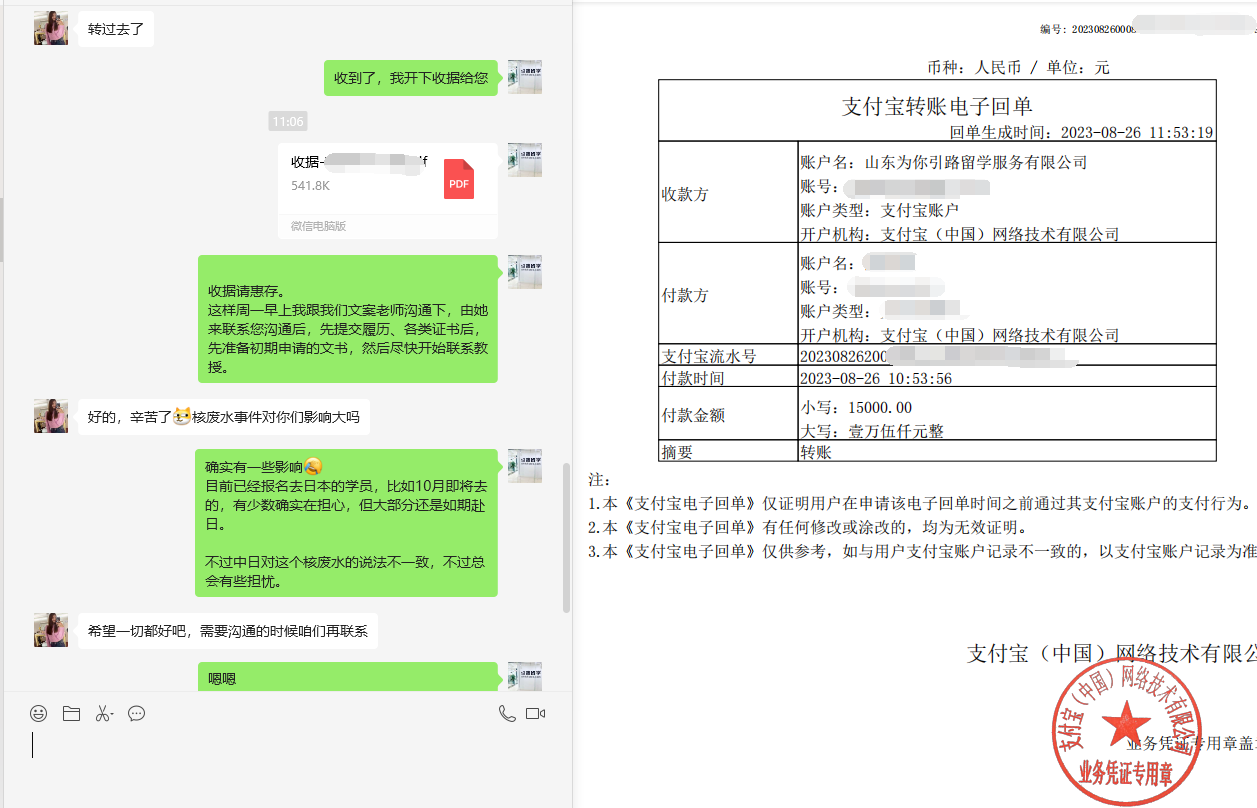Click avatar beside 好的，辛苦了 message

pyautogui.click(x=51, y=416)
